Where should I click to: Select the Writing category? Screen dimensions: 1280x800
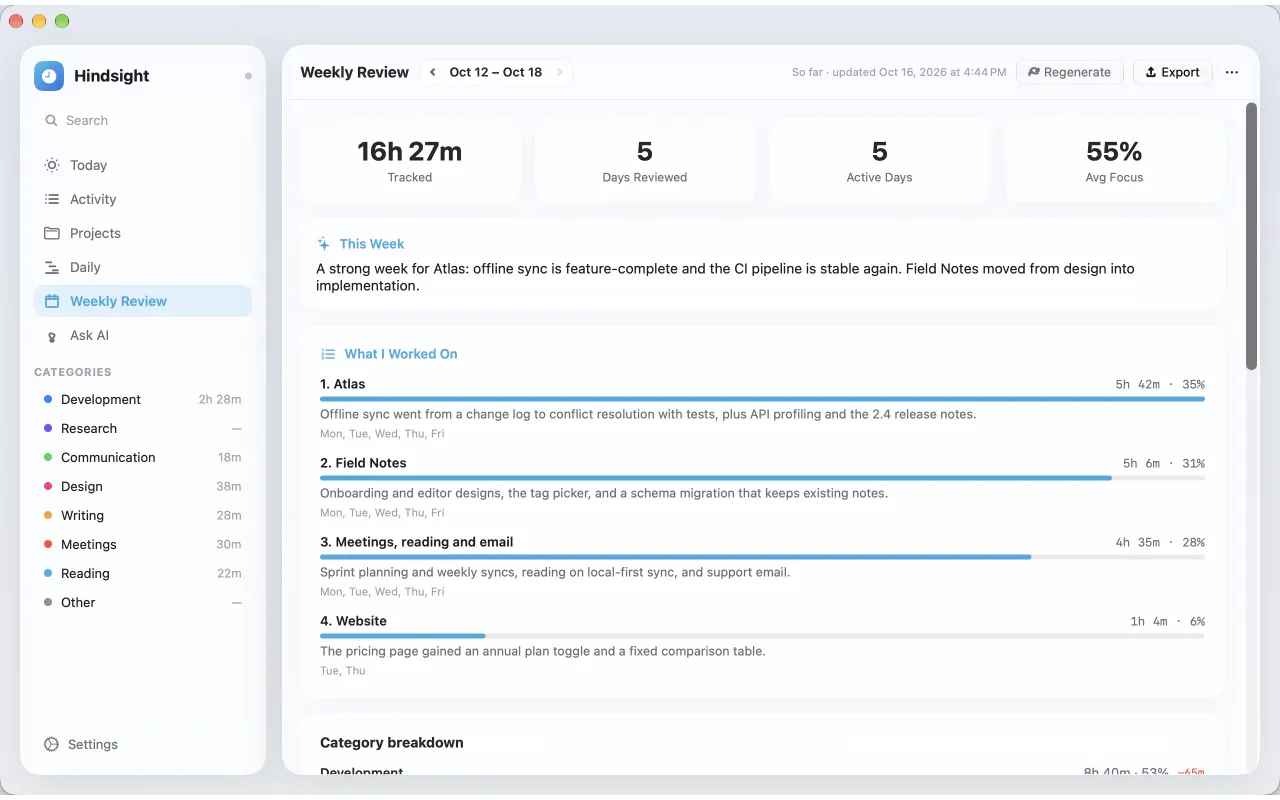143,515
